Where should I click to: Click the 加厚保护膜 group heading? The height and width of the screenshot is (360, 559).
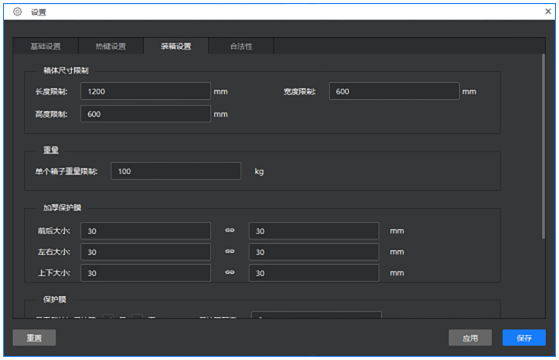[62, 207]
